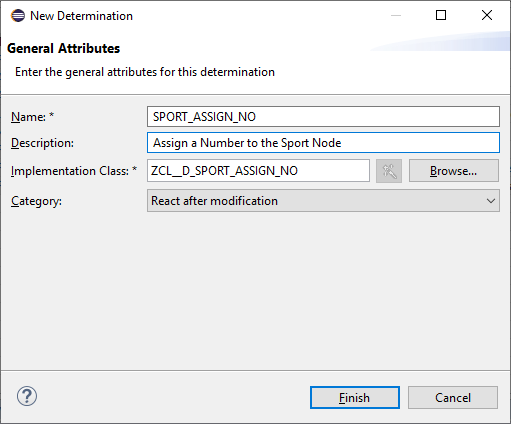Click the create-class wand icon

coord(389,171)
